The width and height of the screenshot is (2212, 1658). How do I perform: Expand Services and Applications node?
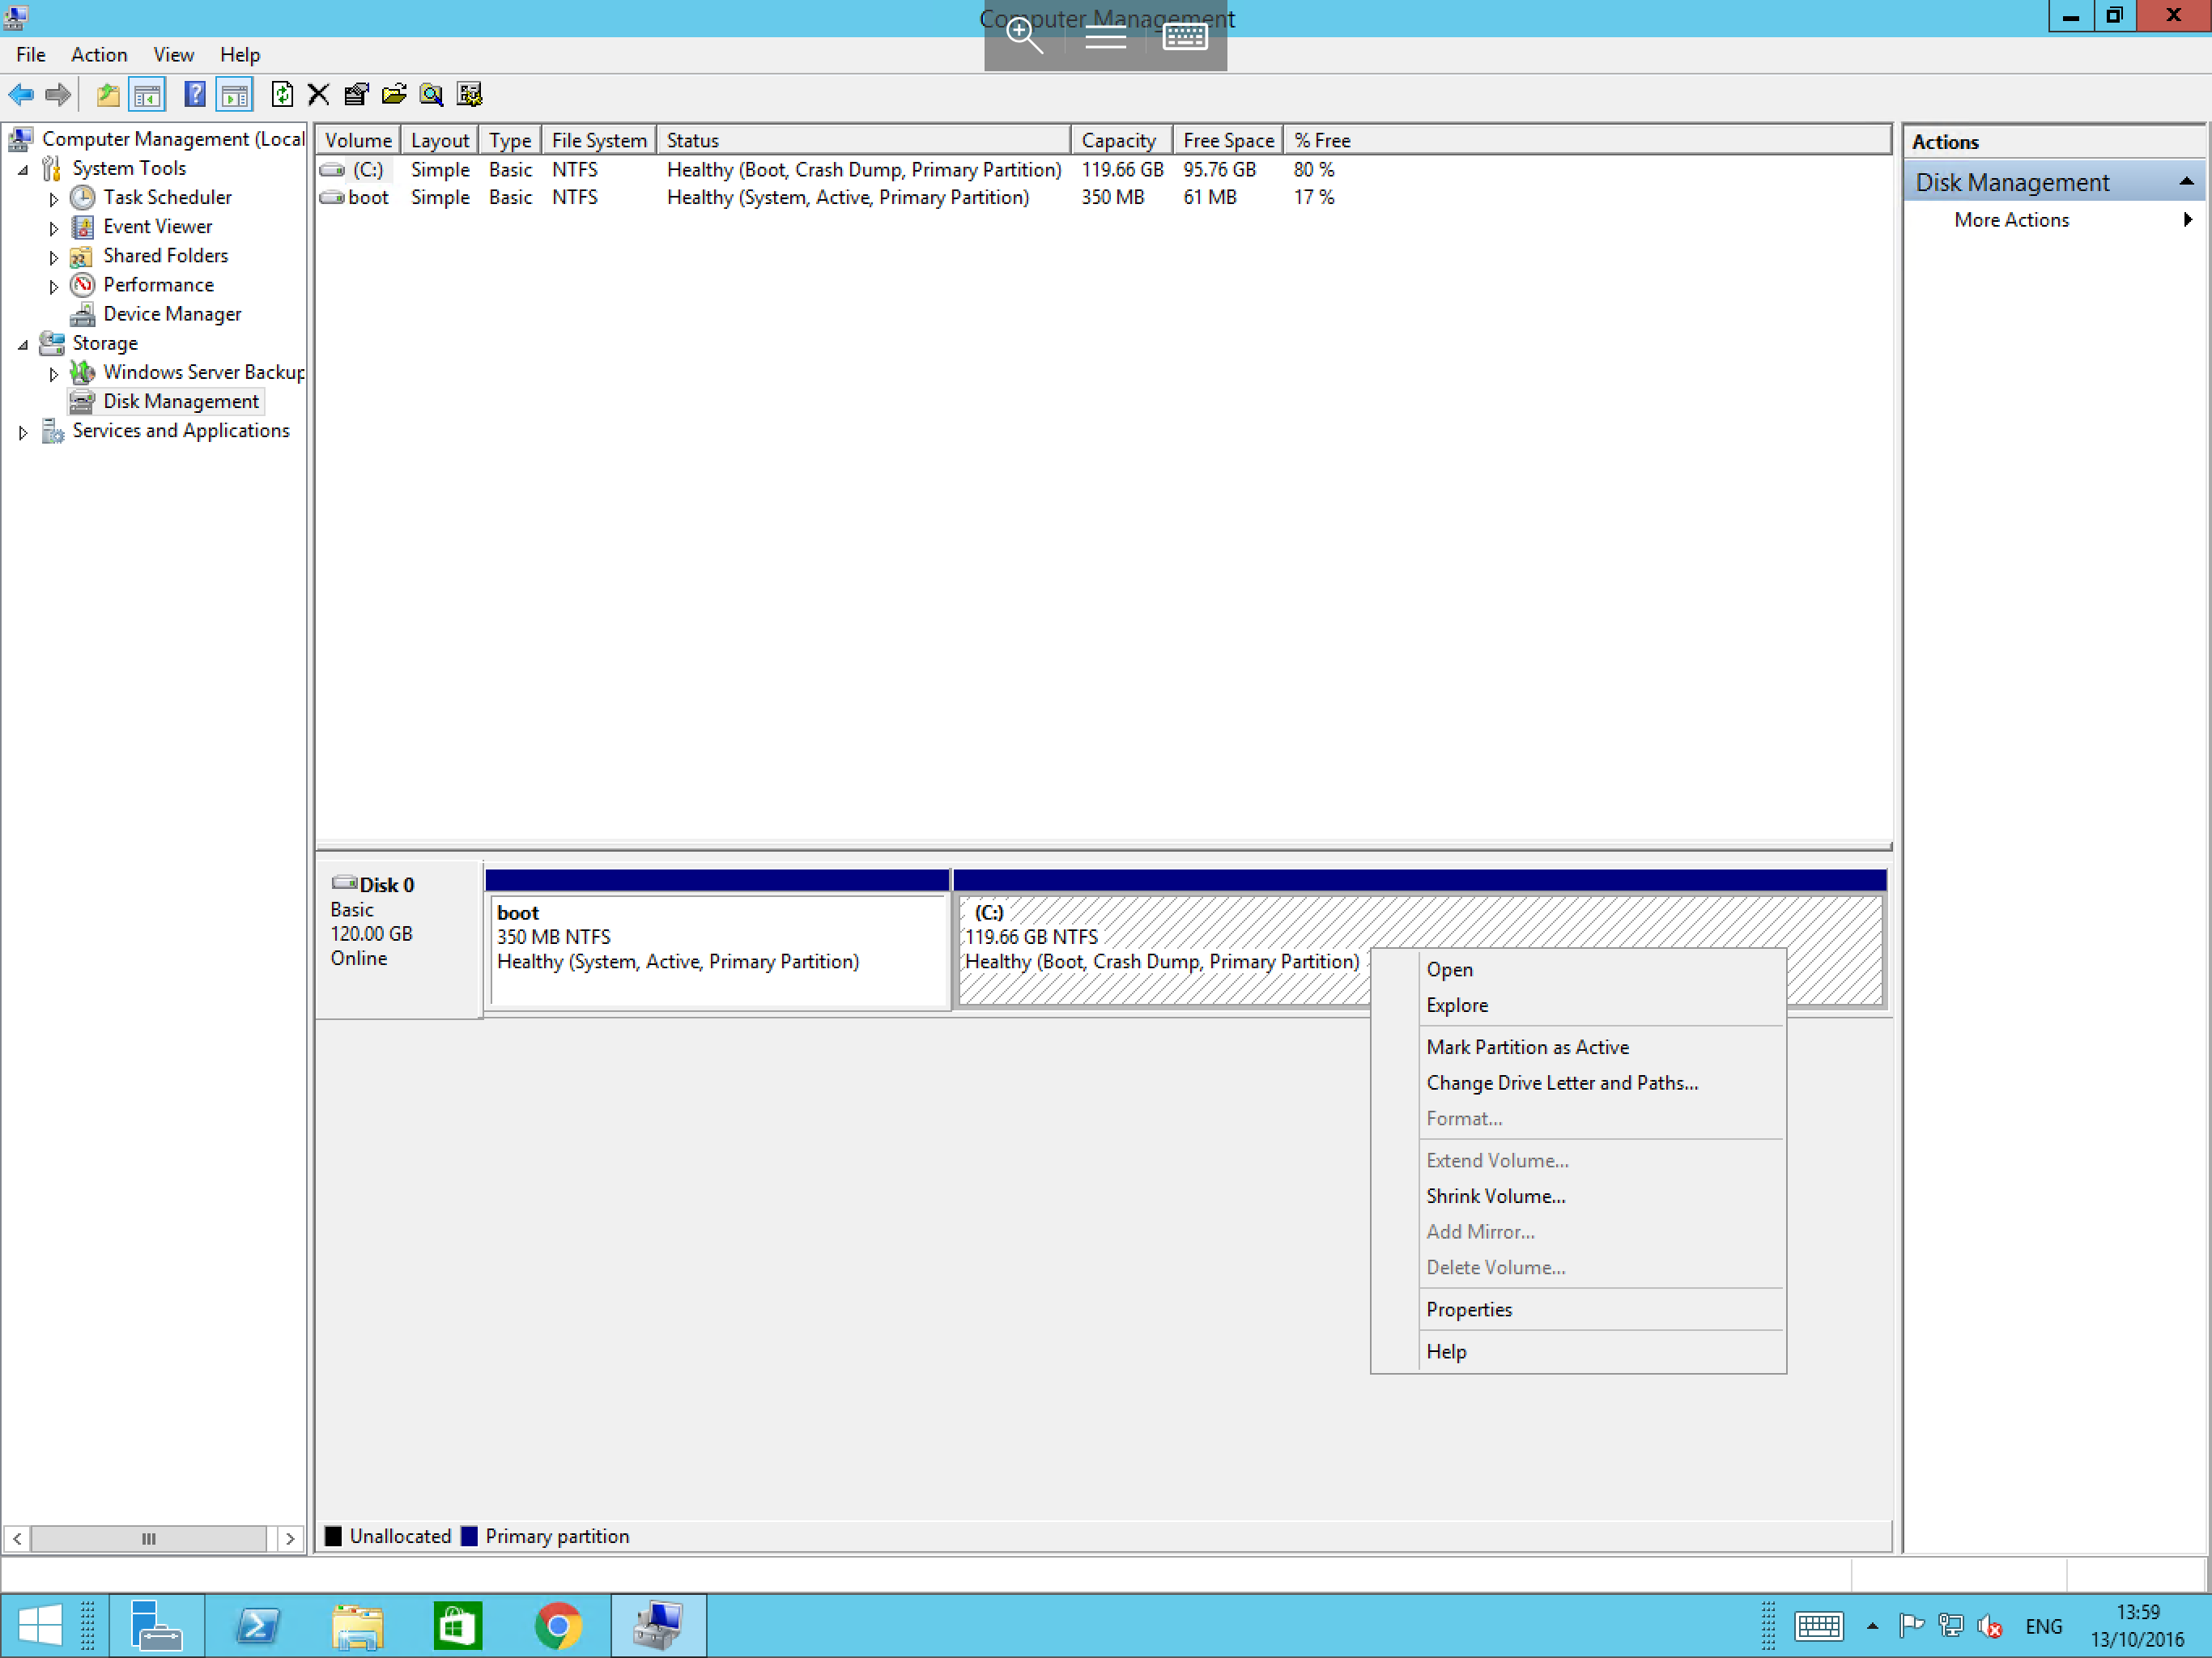click(23, 432)
